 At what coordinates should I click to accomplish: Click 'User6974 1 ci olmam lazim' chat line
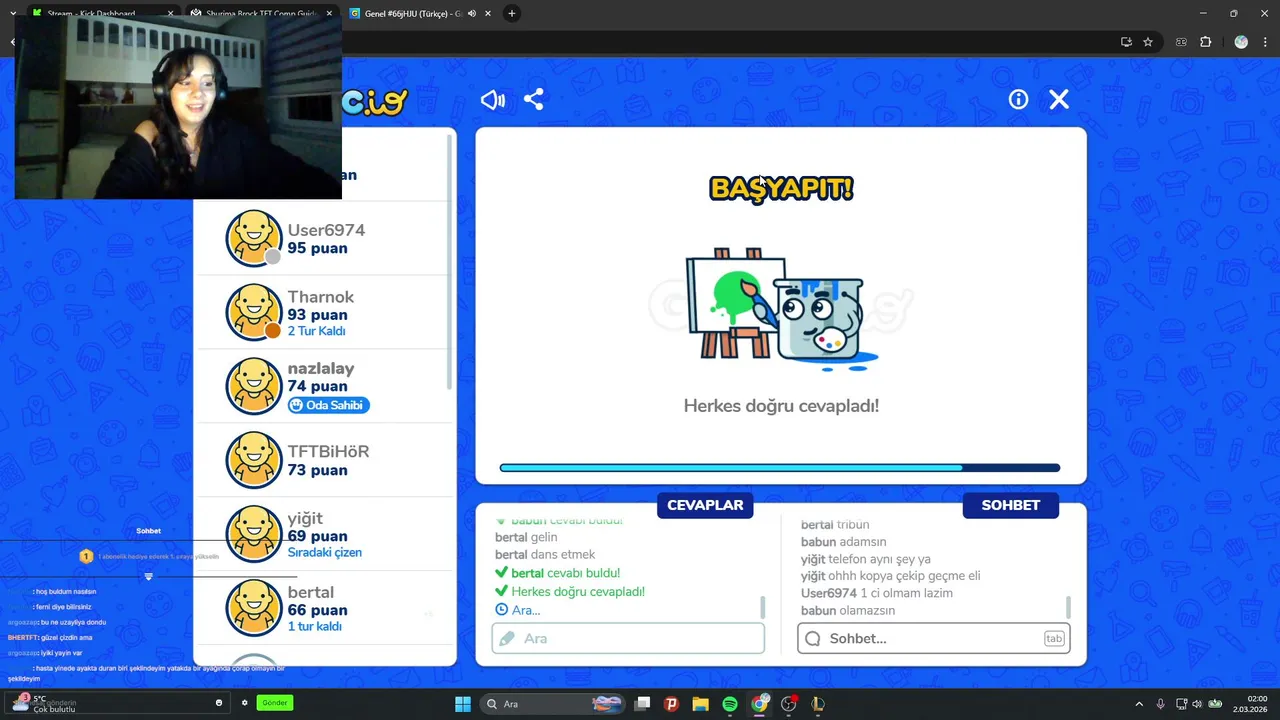click(x=877, y=593)
